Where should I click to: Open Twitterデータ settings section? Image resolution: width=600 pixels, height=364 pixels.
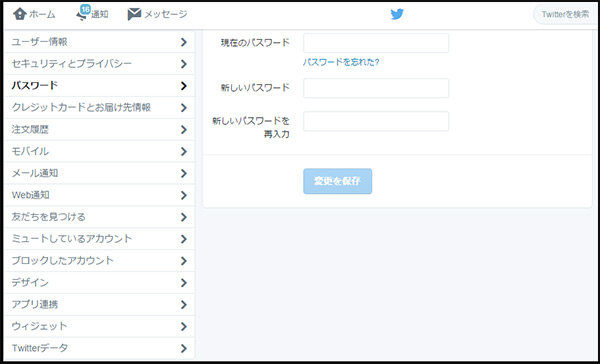click(x=99, y=348)
